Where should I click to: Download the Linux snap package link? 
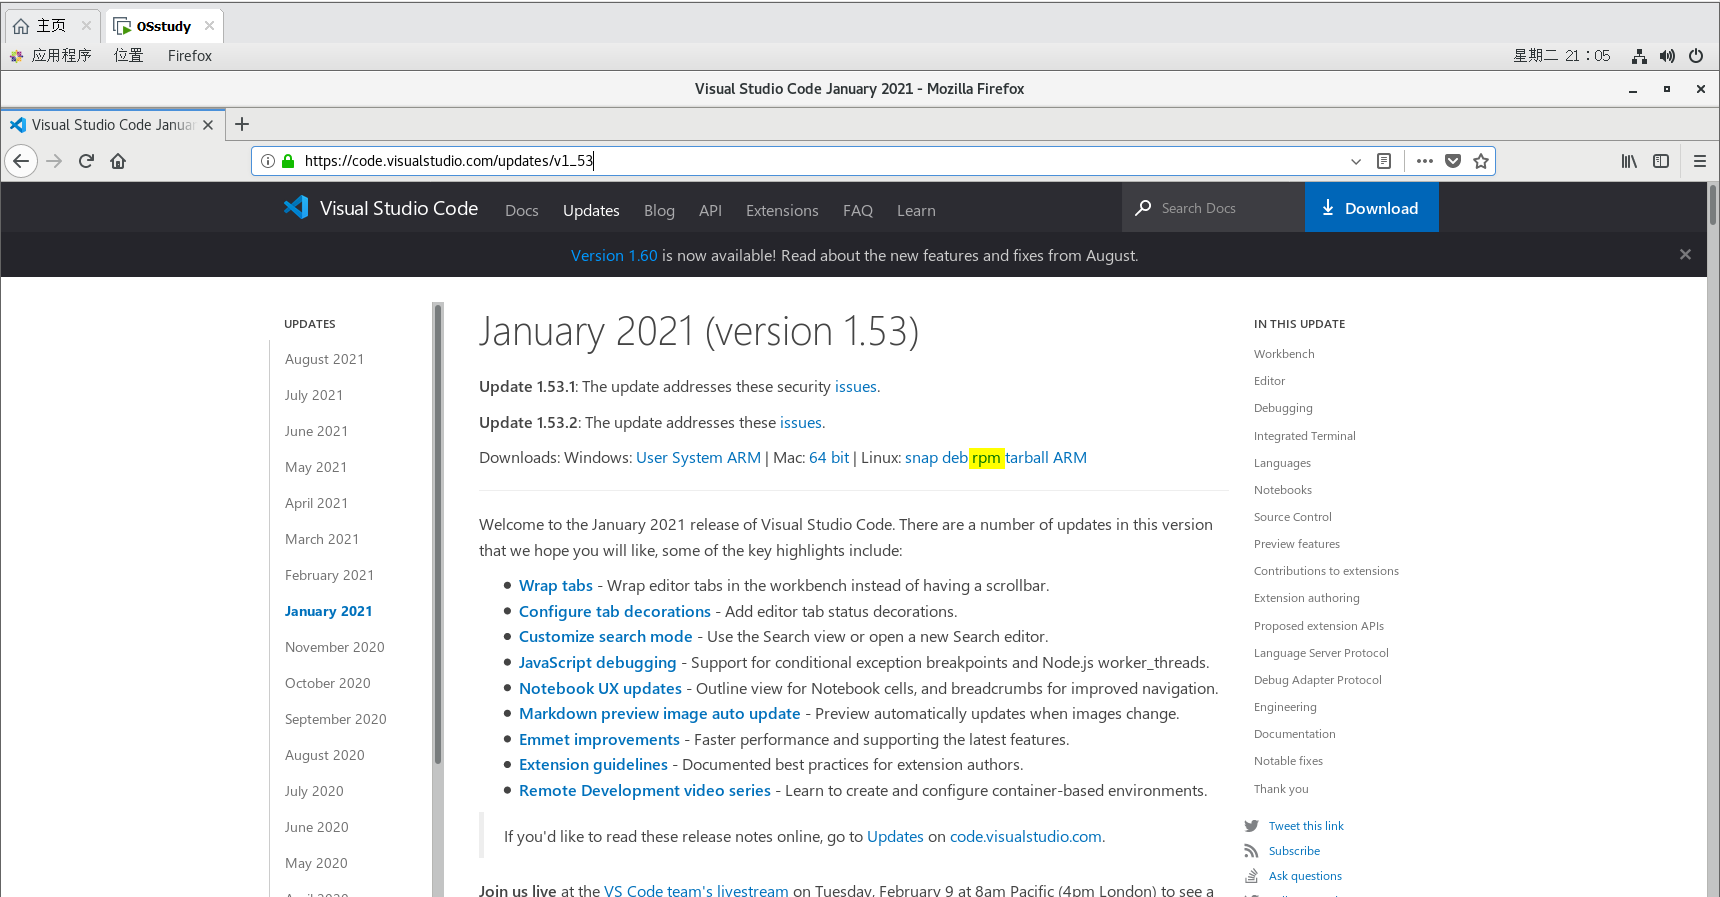click(x=921, y=458)
